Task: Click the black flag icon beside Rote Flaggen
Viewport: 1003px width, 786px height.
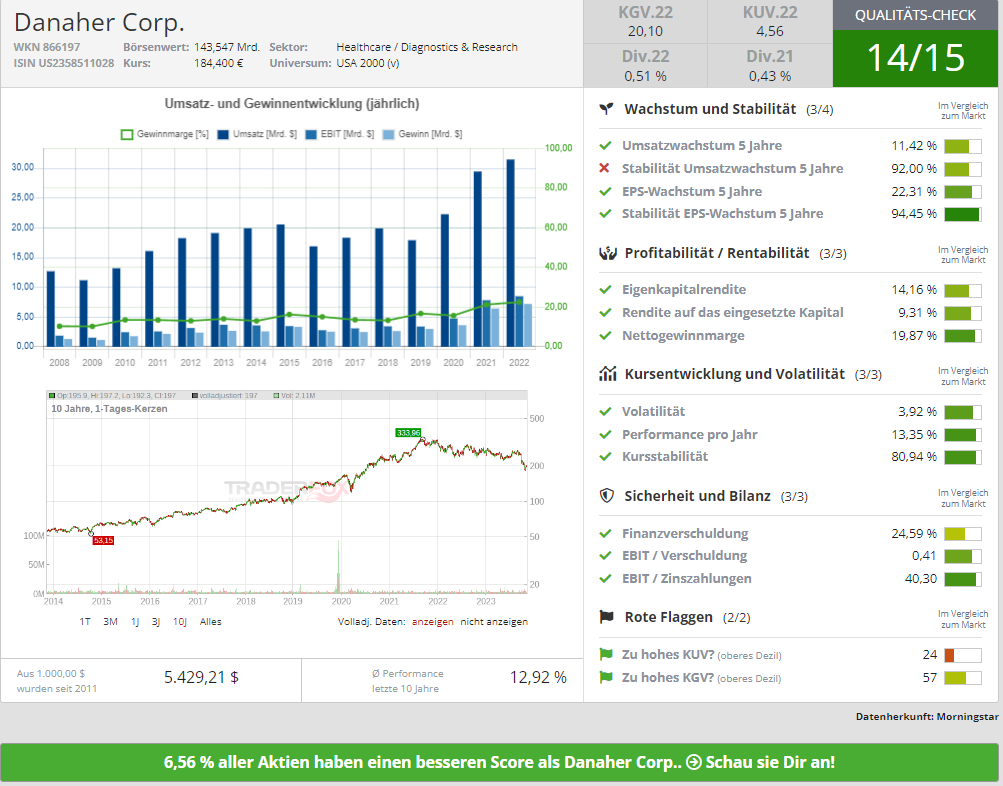Action: click(606, 617)
